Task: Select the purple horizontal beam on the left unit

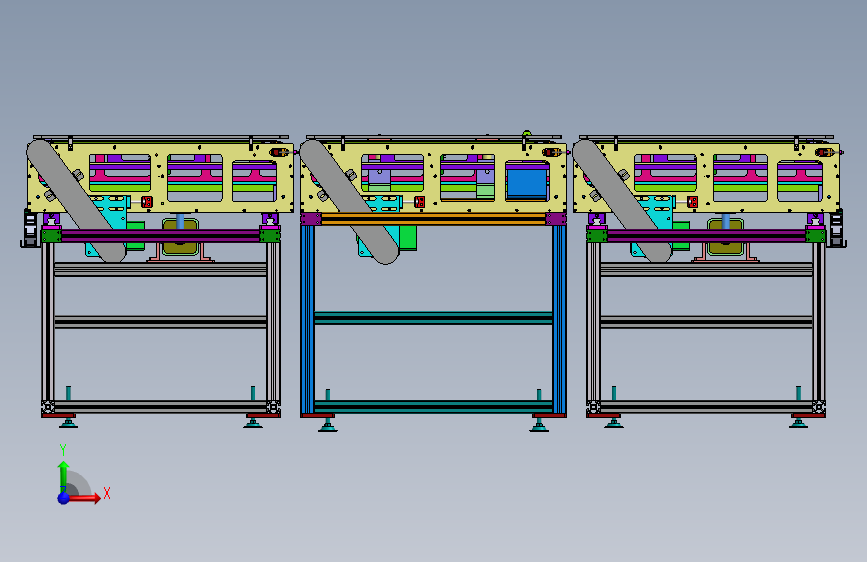Action: [160, 236]
